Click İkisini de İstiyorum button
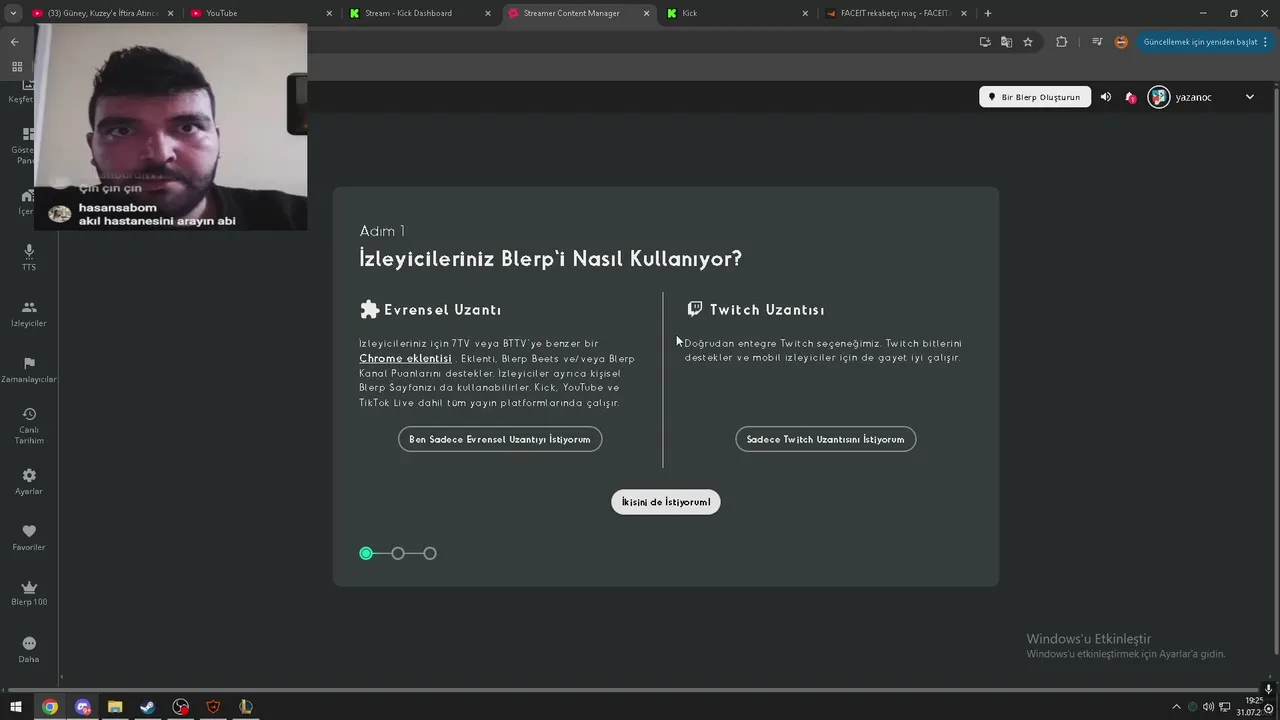Screen dimensions: 1280x720 666,502
